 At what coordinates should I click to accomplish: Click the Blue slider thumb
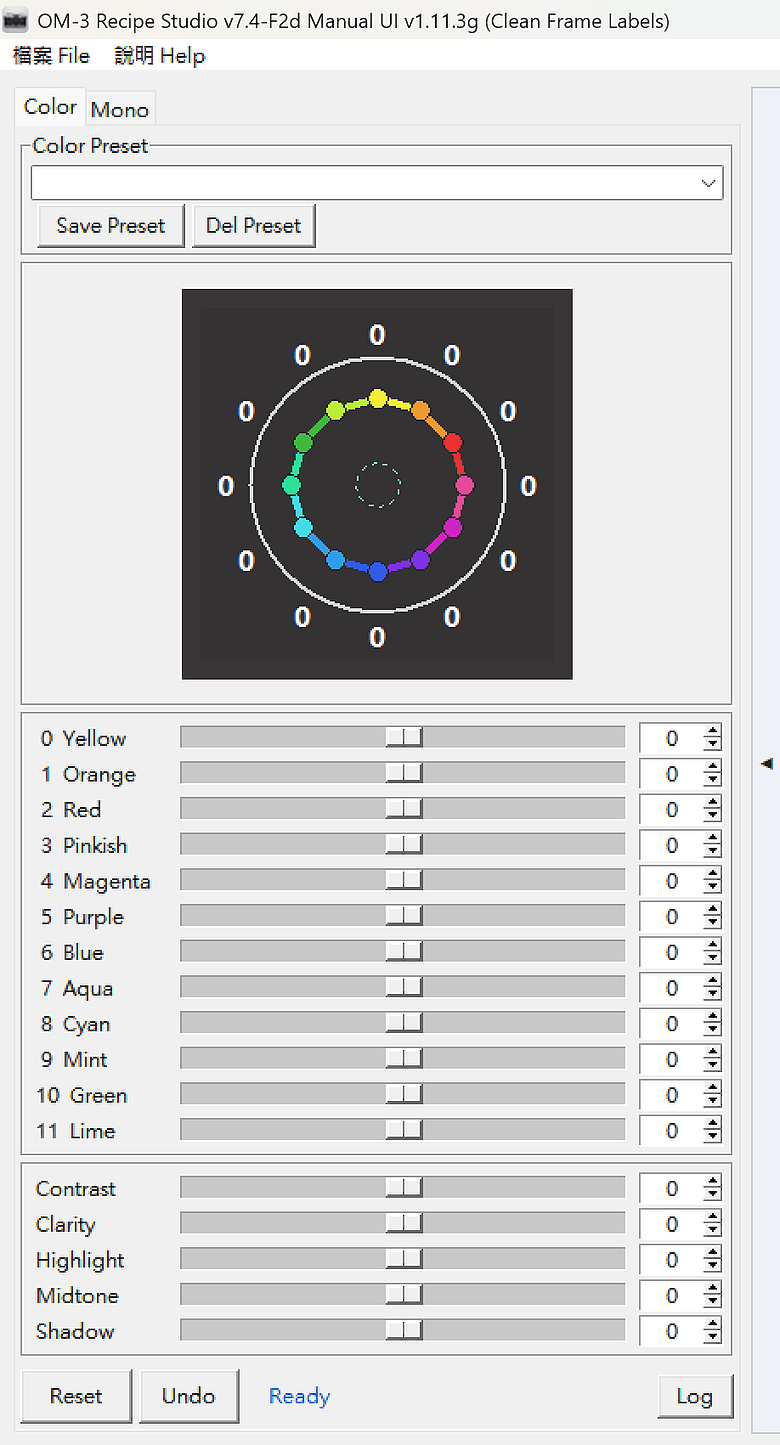pos(404,952)
